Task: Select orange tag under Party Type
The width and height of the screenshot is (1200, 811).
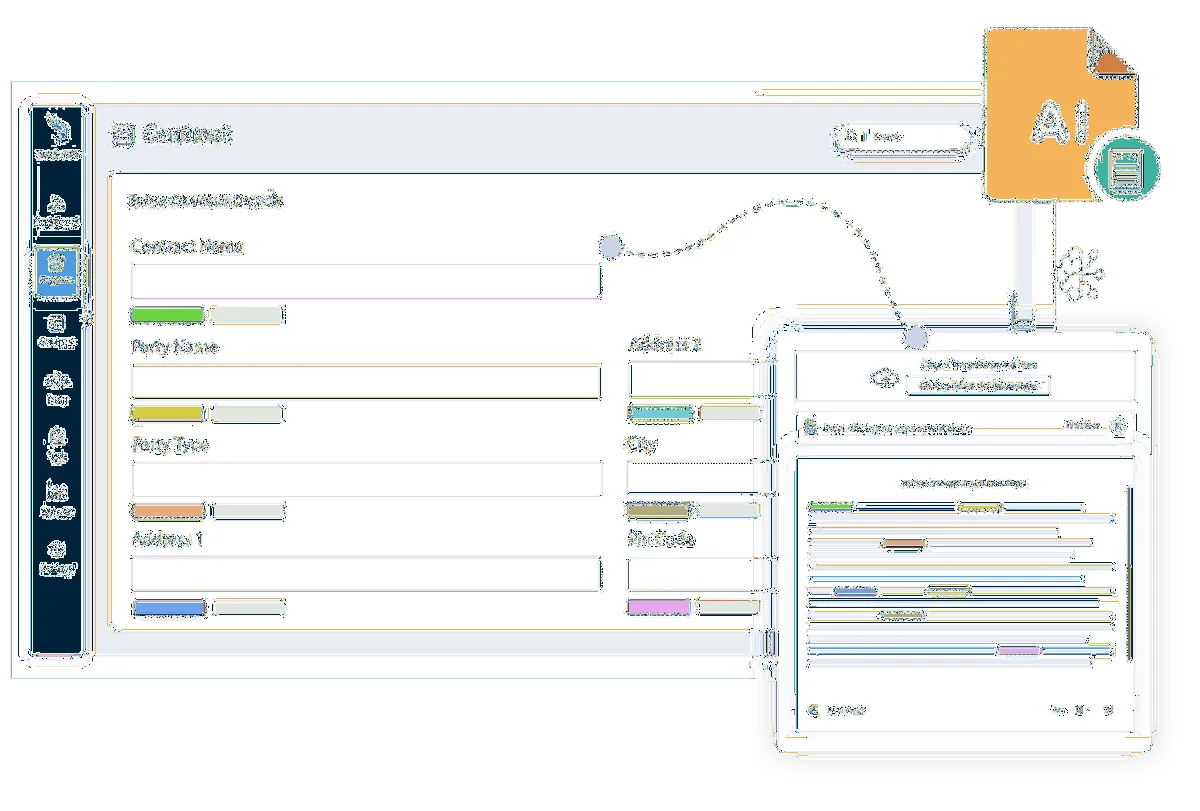Action: [168, 511]
